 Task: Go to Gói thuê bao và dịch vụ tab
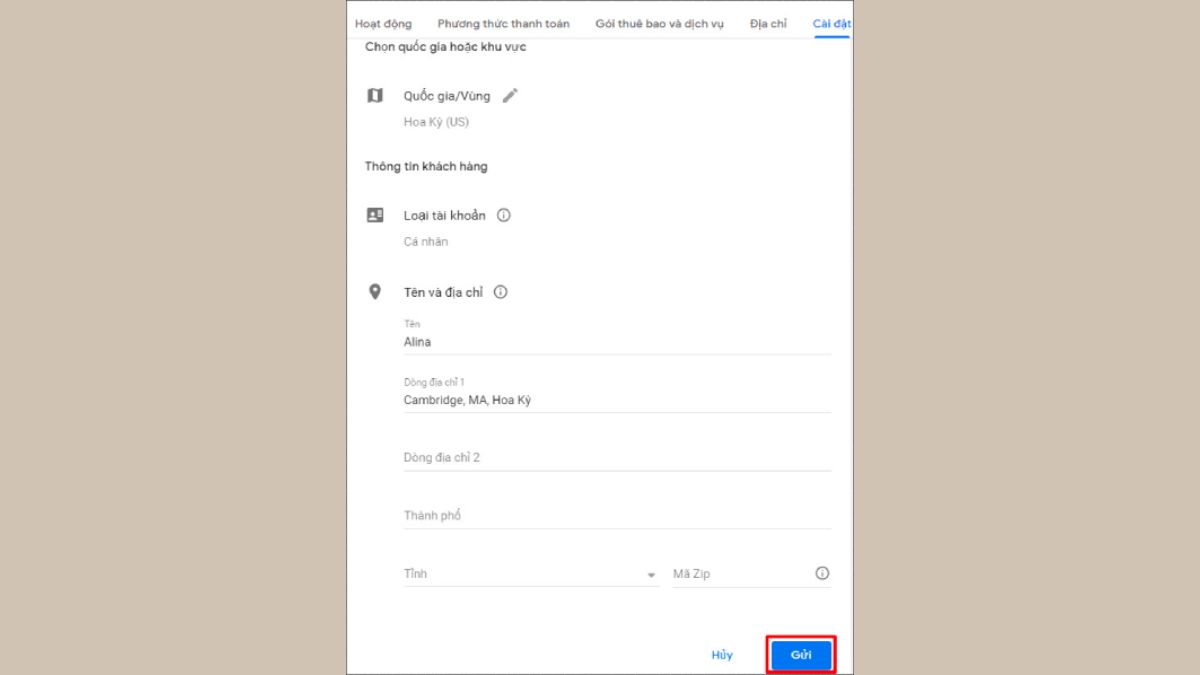659,24
